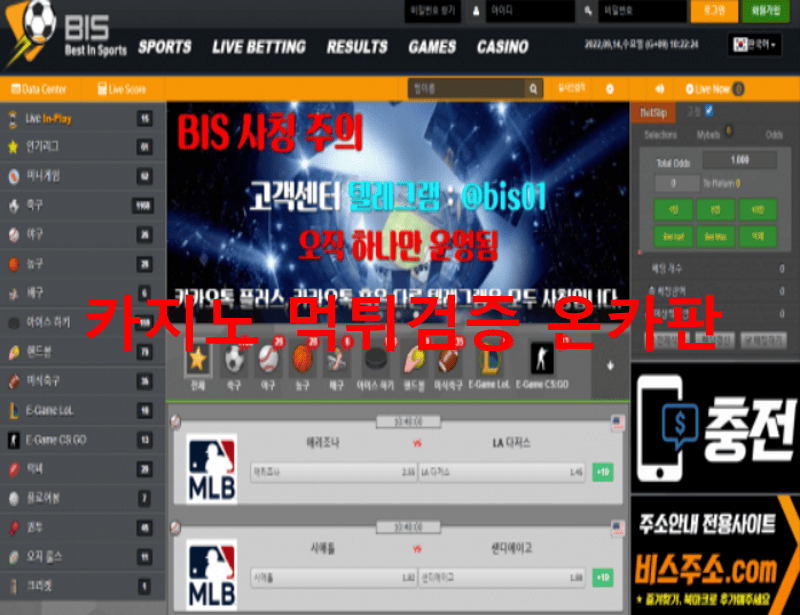Expand +19 markets for 애리조나 match

pyautogui.click(x=603, y=472)
